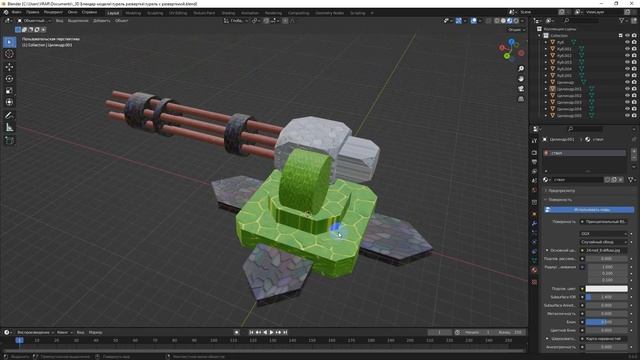This screenshot has width=640, height=360.
Task: Select the Annotate tool
Action: click(9, 116)
